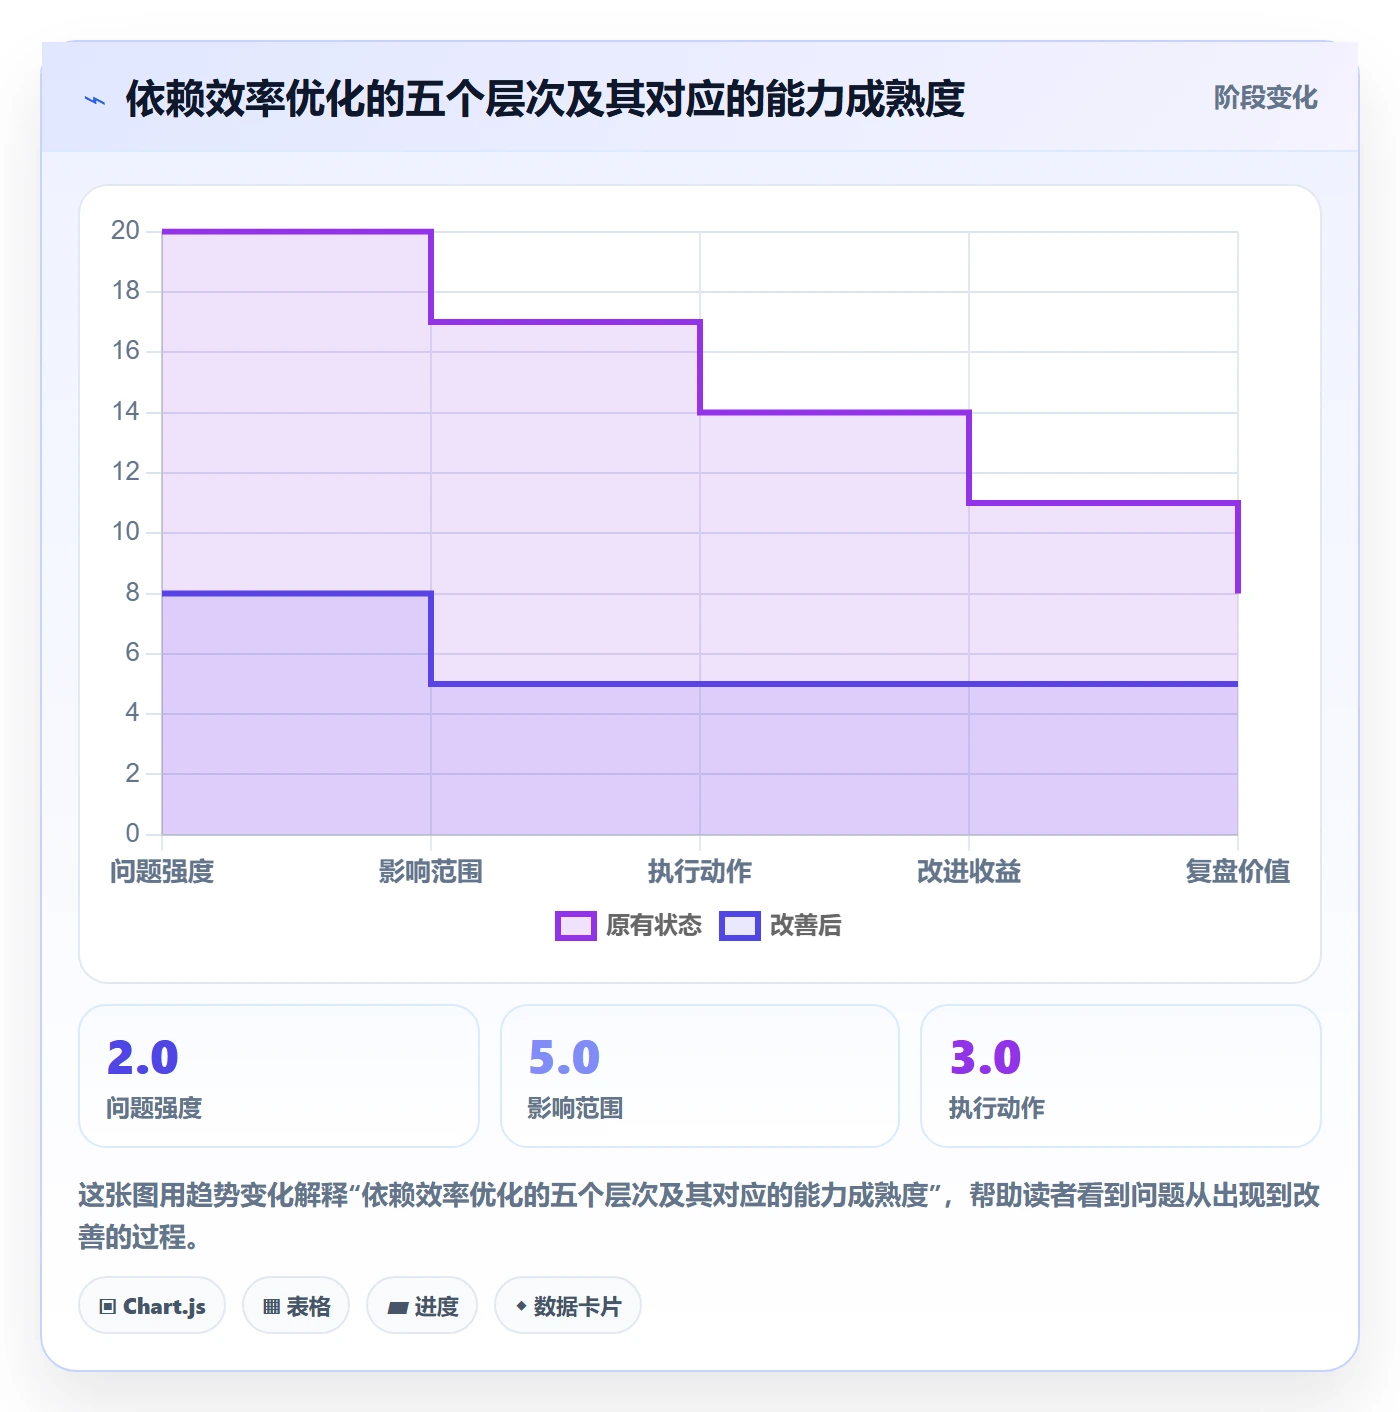1400x1412 pixels.
Task: Click the 改进收益 x-axis label
Action: click(969, 872)
